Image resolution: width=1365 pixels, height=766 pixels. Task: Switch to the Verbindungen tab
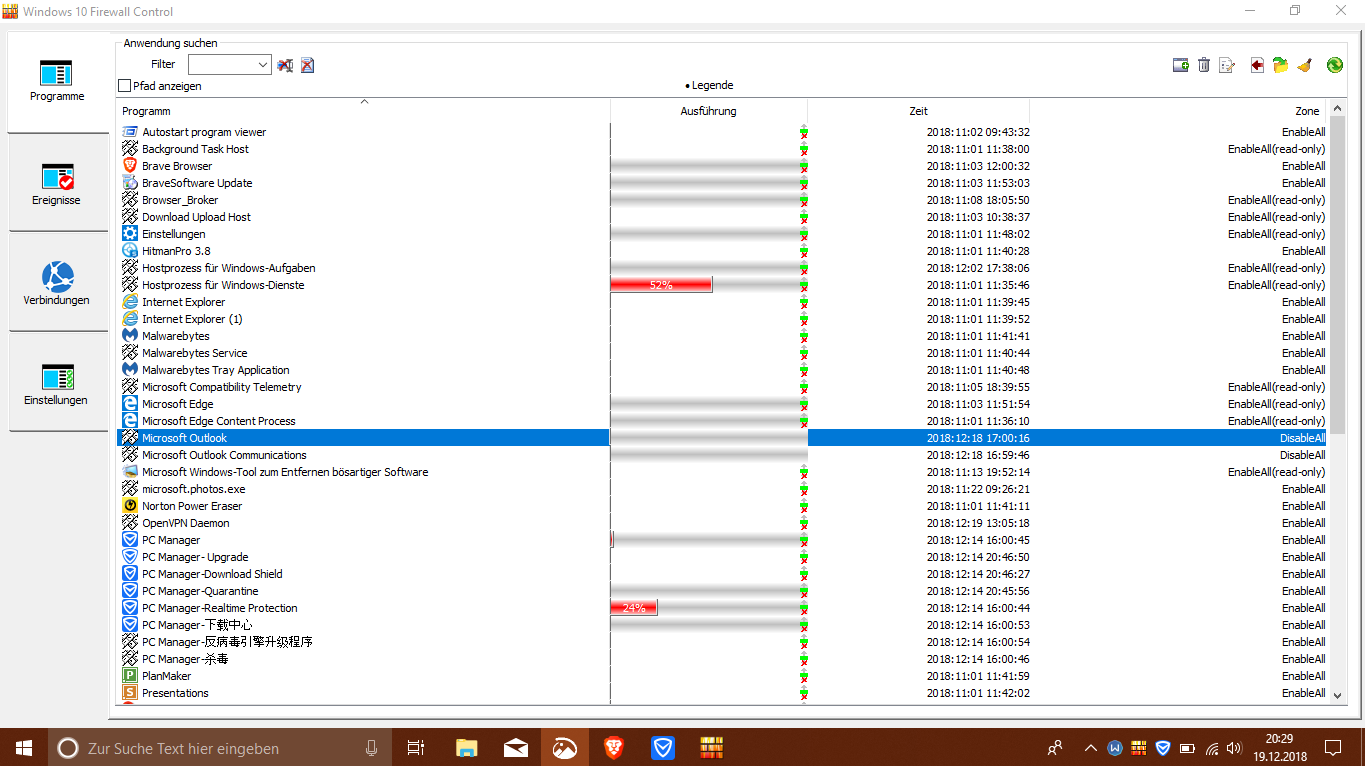(58, 282)
